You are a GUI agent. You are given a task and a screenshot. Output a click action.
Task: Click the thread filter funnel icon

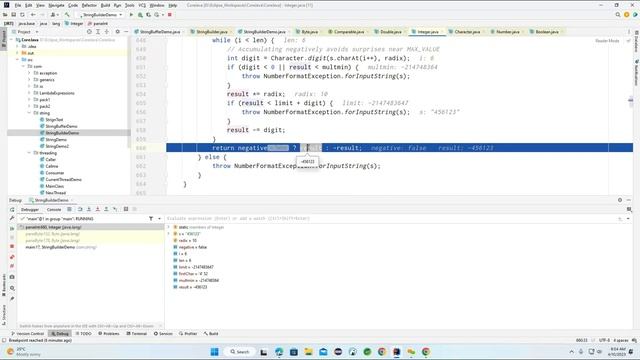[151, 219]
